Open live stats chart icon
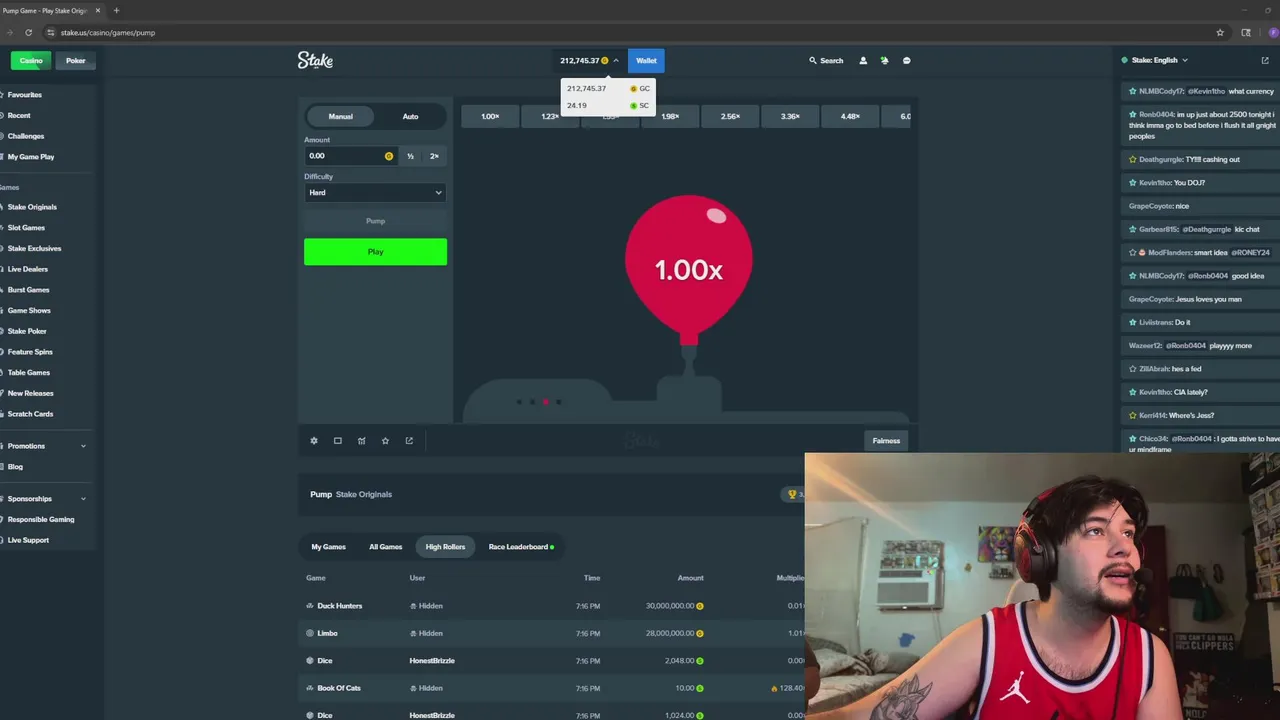This screenshot has width=1280, height=720. [362, 441]
